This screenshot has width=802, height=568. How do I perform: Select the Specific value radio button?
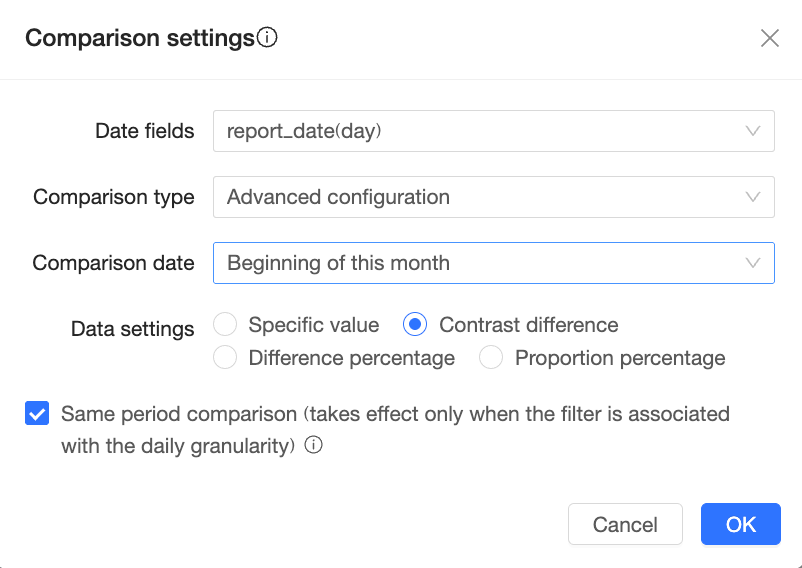point(225,325)
